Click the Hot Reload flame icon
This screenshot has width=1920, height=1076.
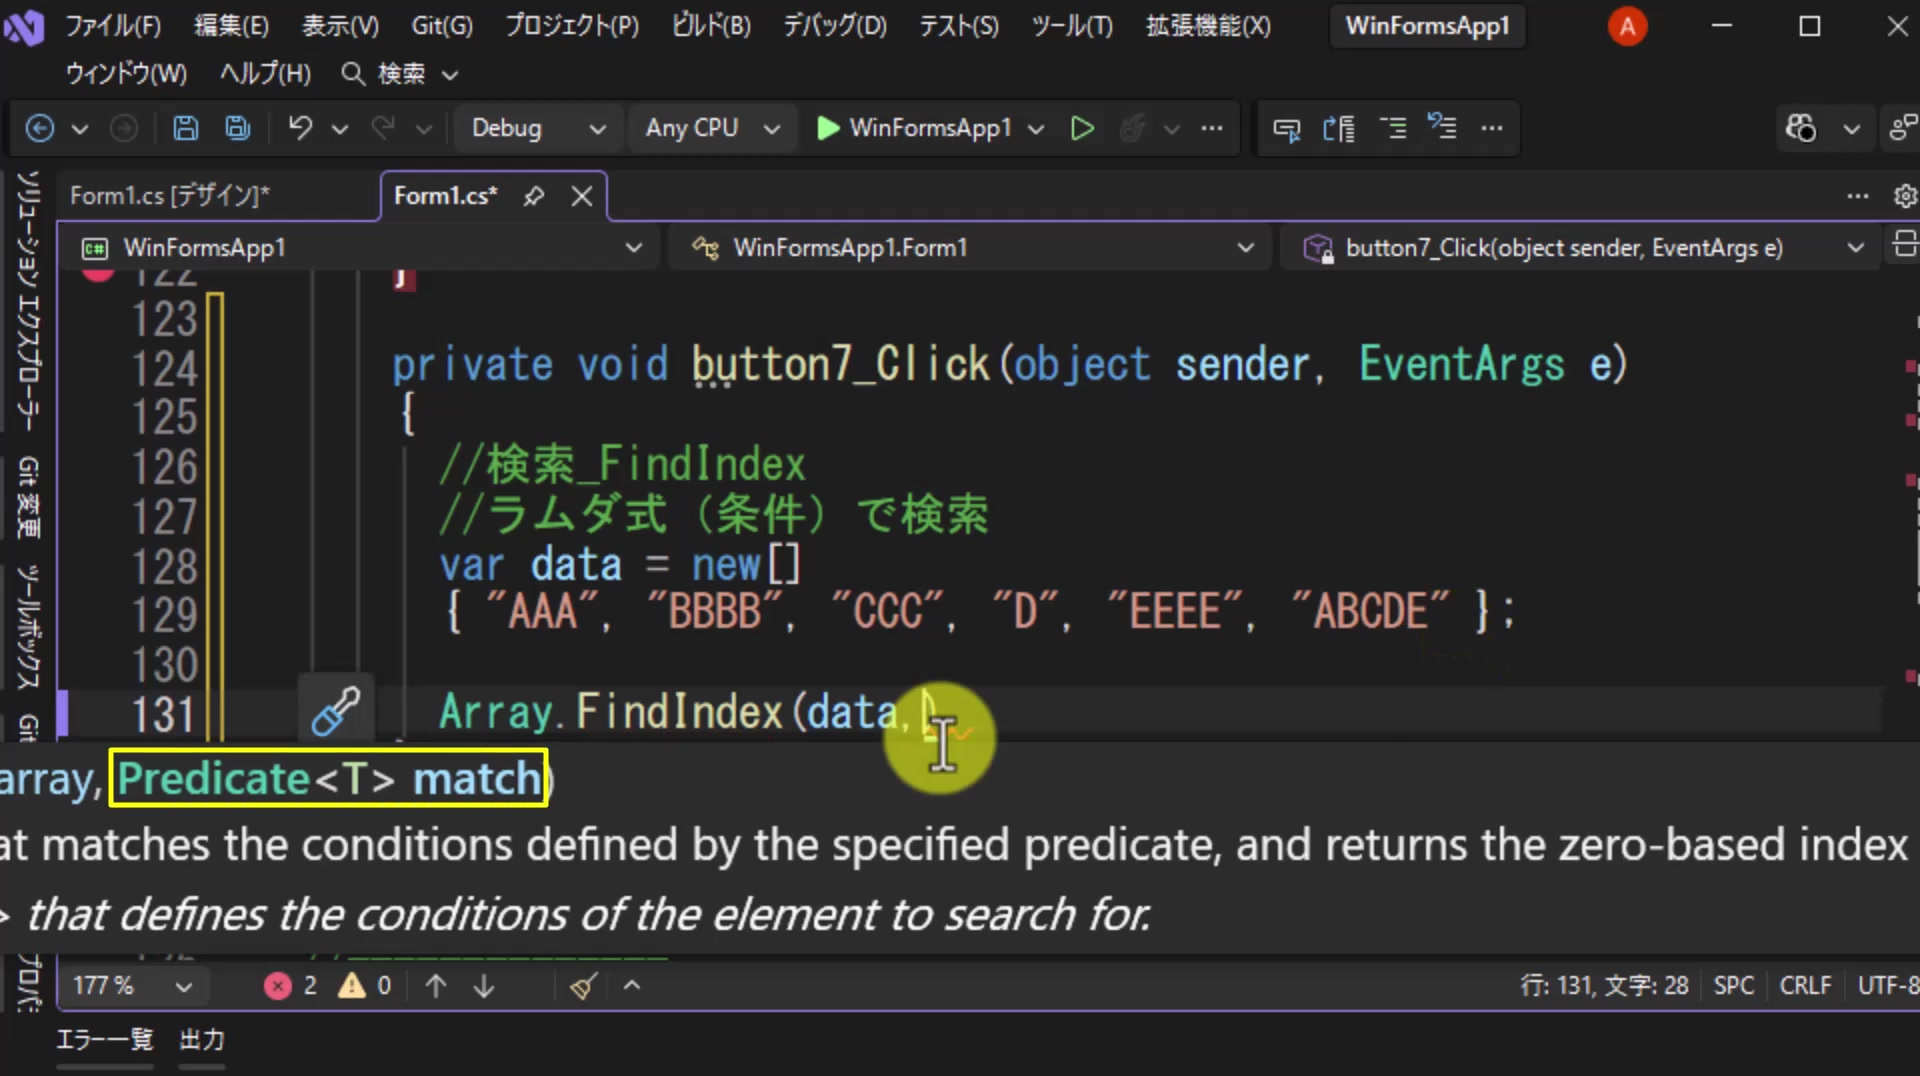pyautogui.click(x=1132, y=128)
